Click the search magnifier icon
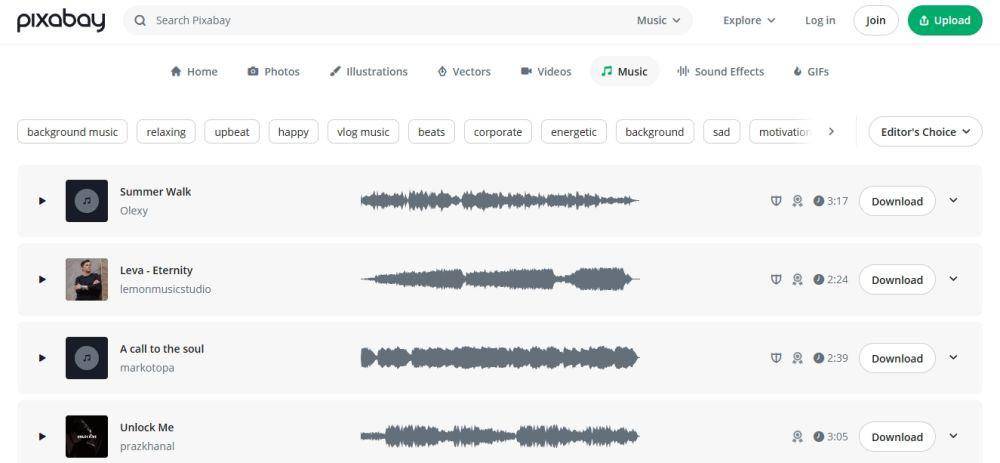1000x463 pixels. pyautogui.click(x=140, y=20)
